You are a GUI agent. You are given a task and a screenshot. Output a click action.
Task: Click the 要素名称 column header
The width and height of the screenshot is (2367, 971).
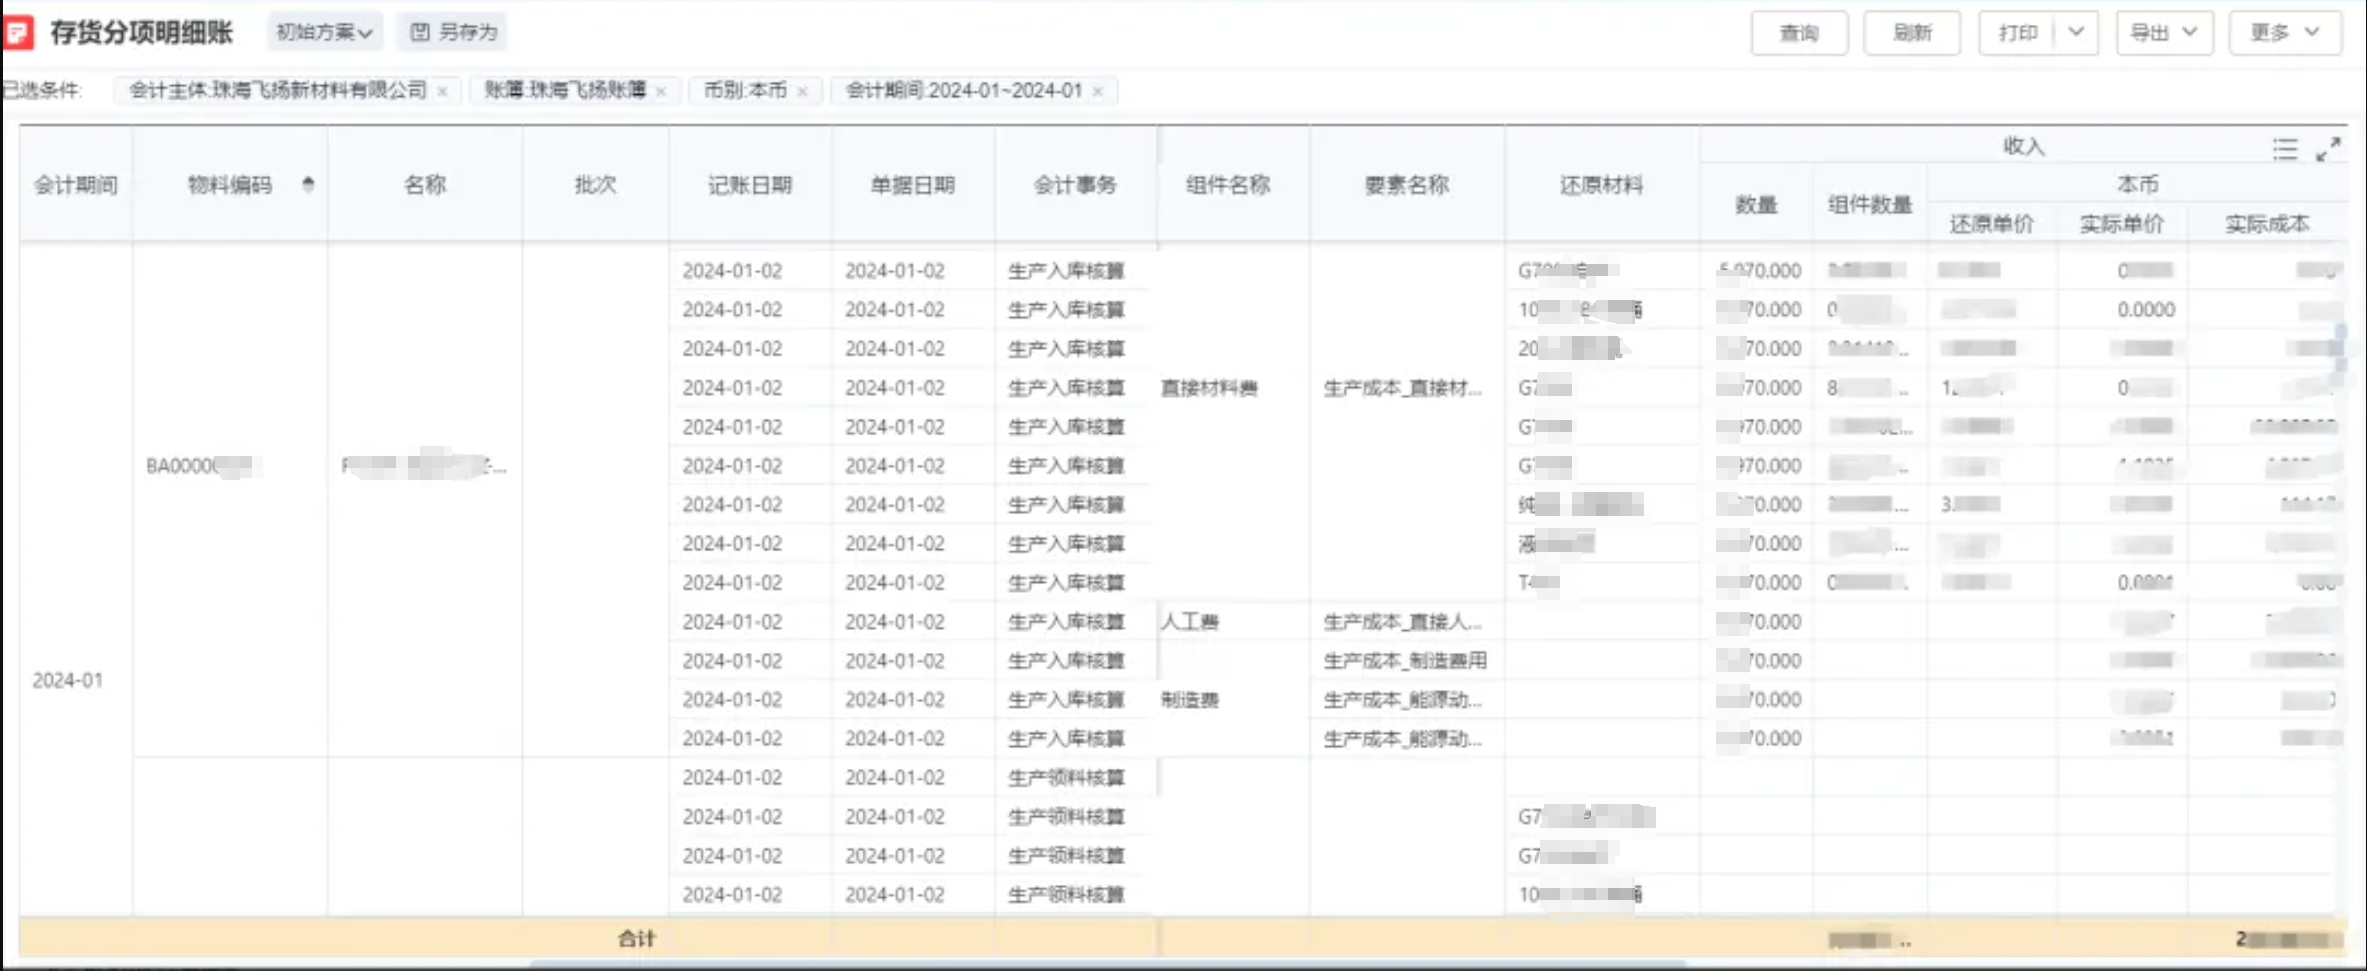pyautogui.click(x=1407, y=185)
